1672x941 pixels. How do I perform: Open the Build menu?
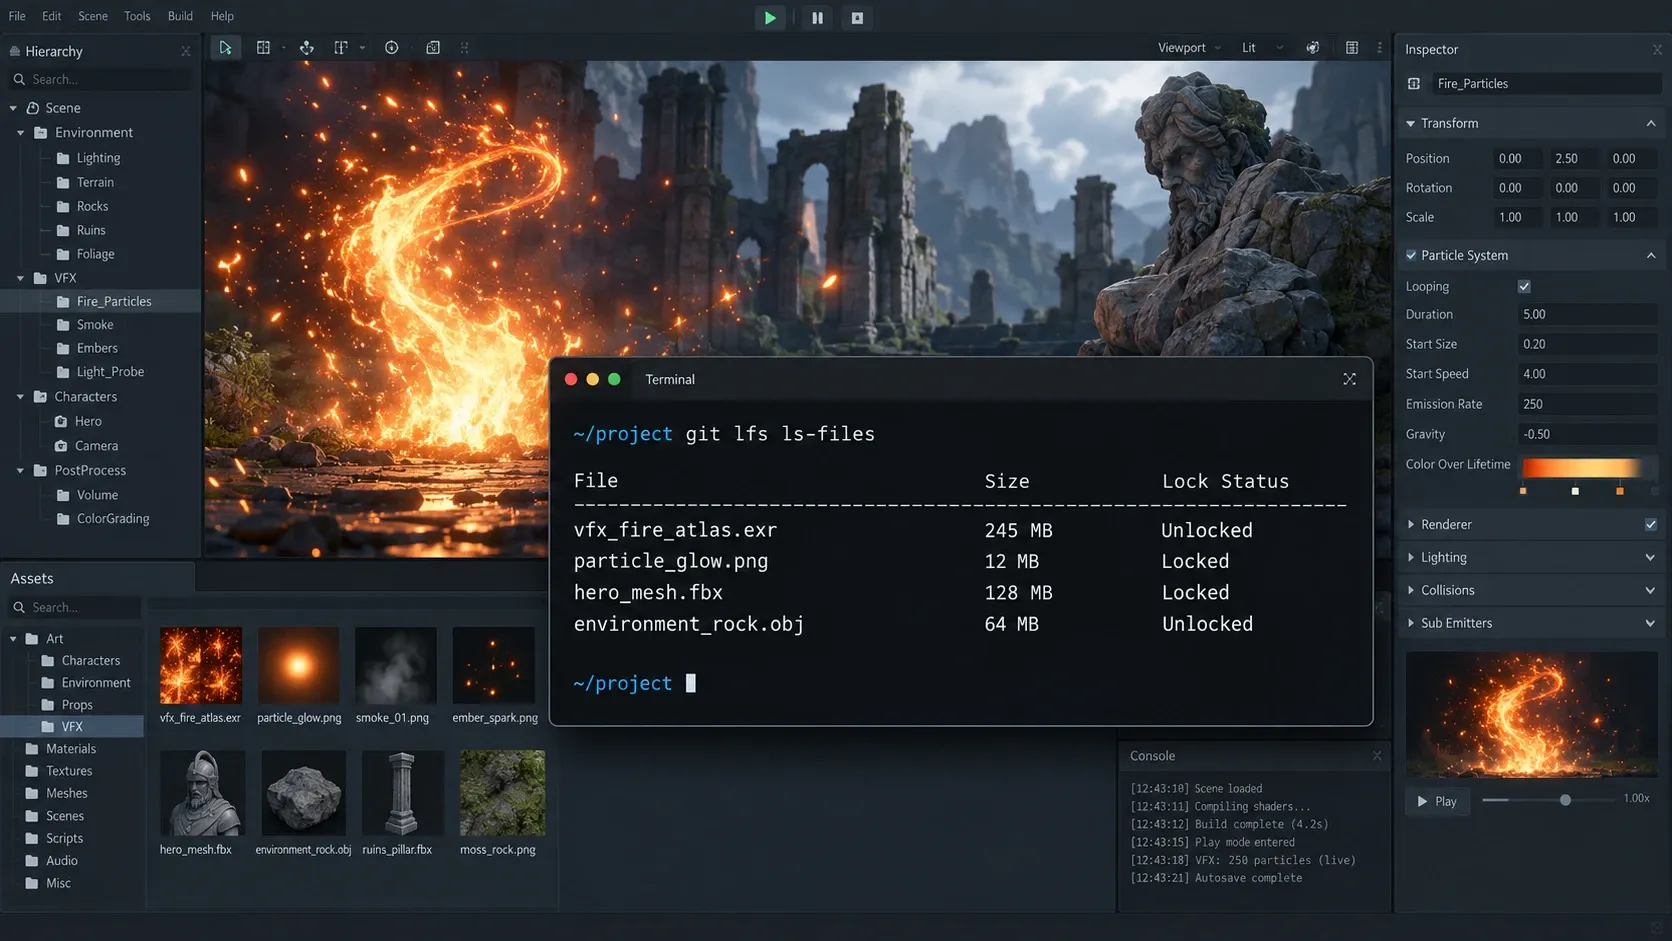coord(181,16)
